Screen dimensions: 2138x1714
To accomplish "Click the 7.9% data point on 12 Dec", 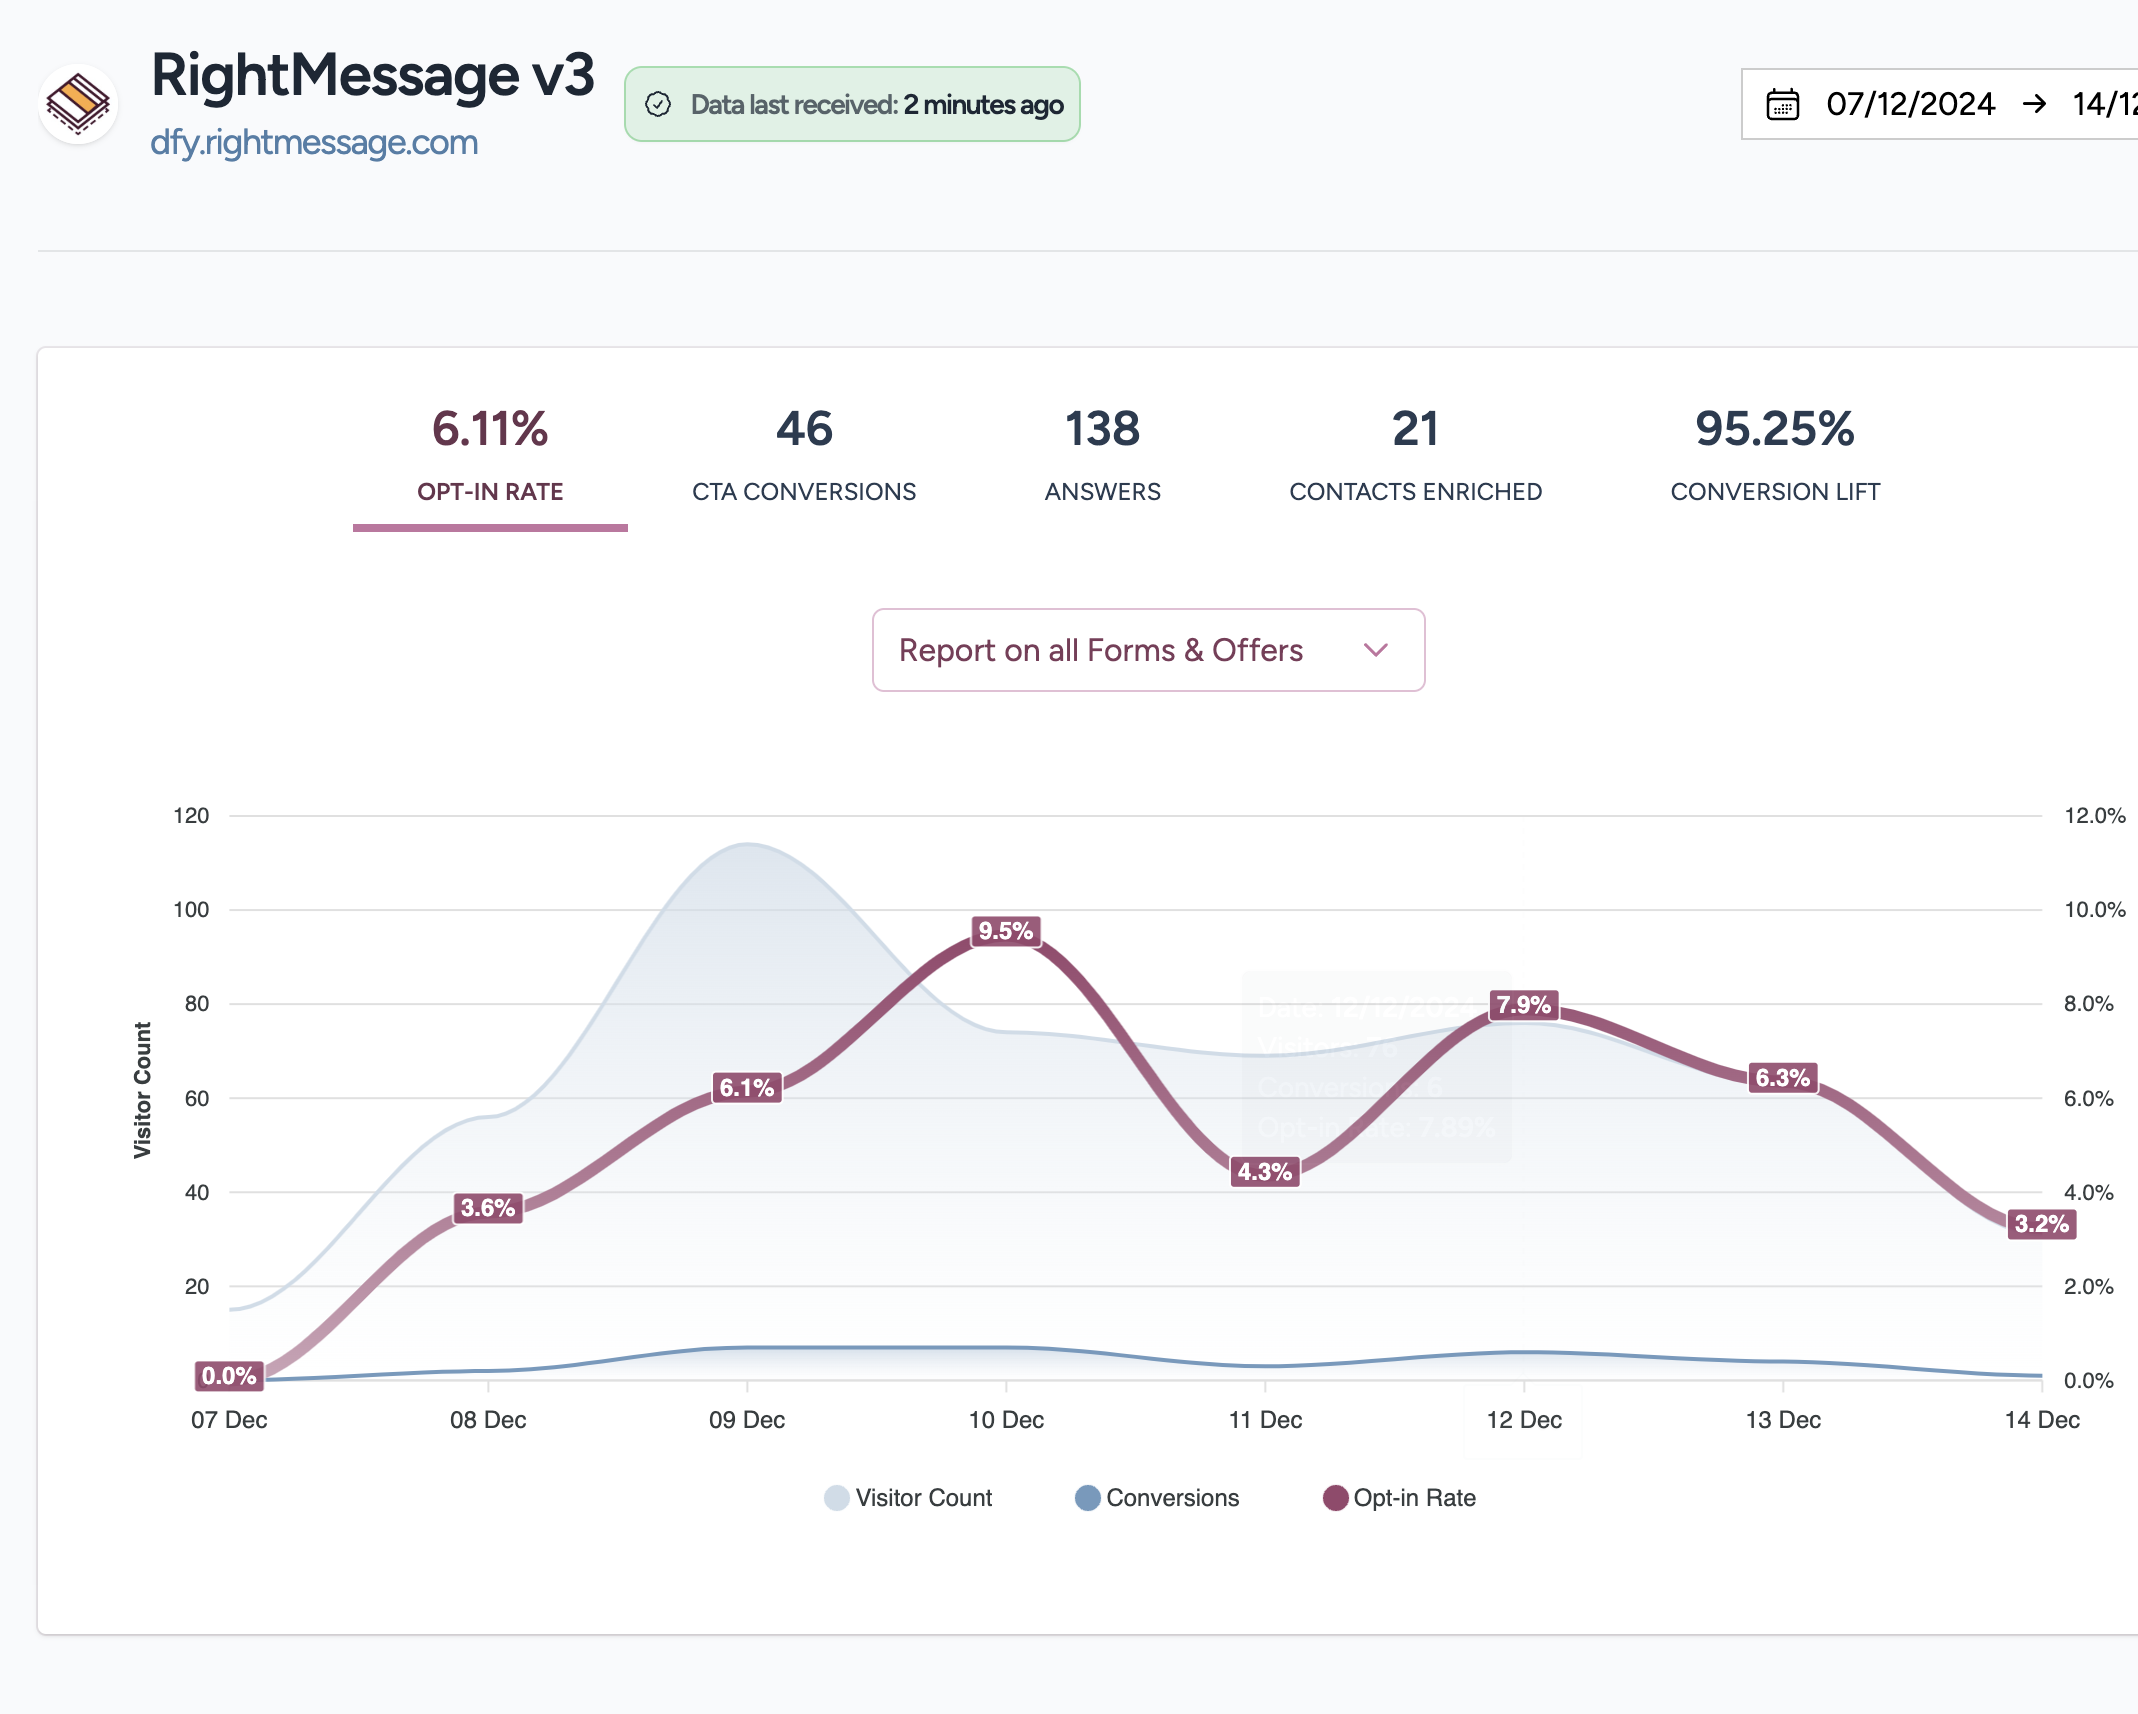I will (x=1524, y=1005).
